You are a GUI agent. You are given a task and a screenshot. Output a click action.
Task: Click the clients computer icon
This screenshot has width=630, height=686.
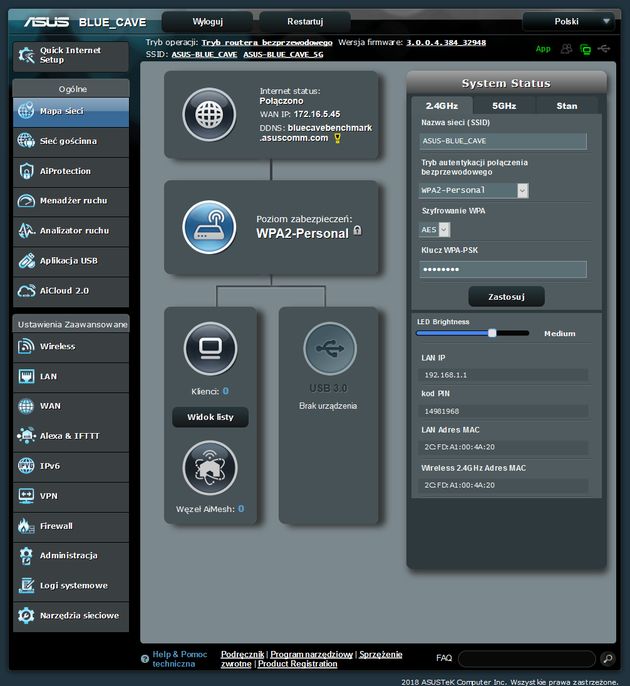(x=210, y=349)
